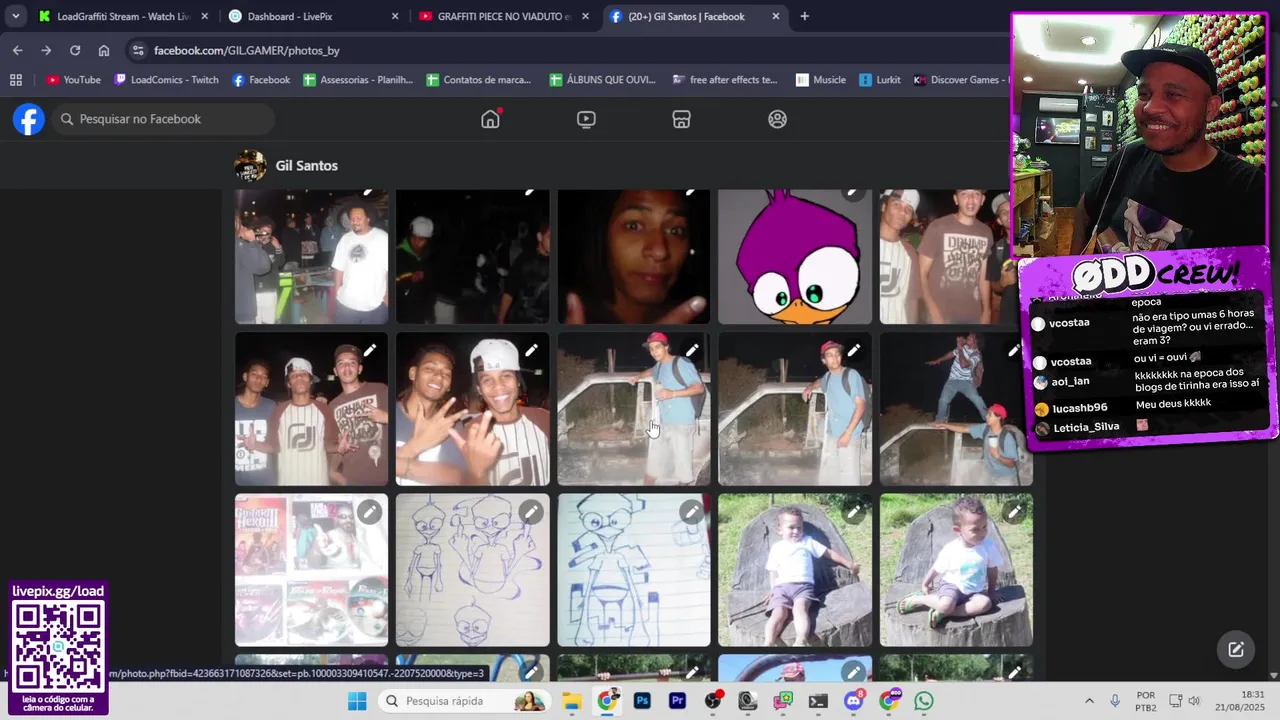Reload the current page

[x=75, y=50]
